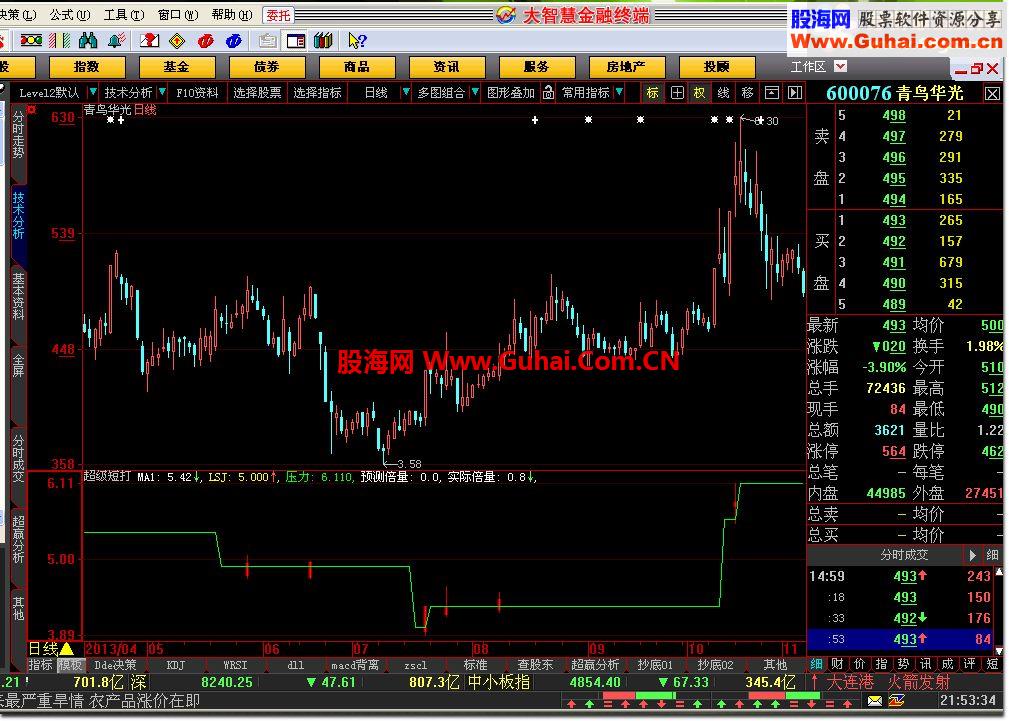The image size is (1009, 721).
Task: Open the question mark help icon
Action: tap(357, 42)
